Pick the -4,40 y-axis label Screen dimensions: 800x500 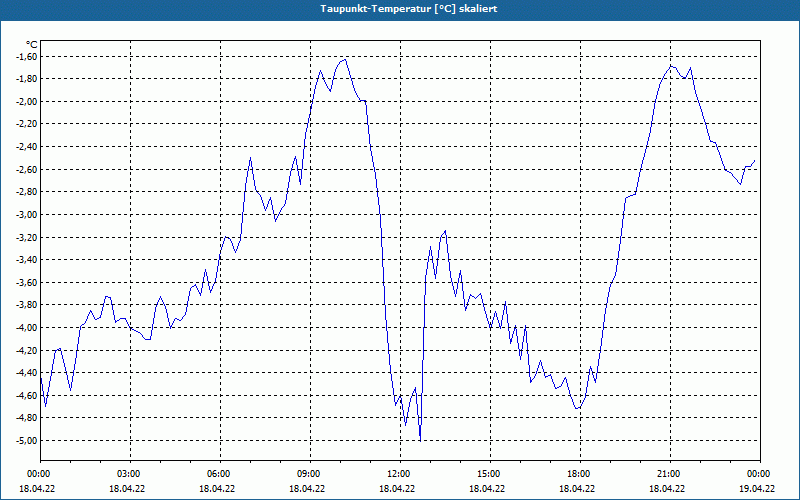click(26, 372)
